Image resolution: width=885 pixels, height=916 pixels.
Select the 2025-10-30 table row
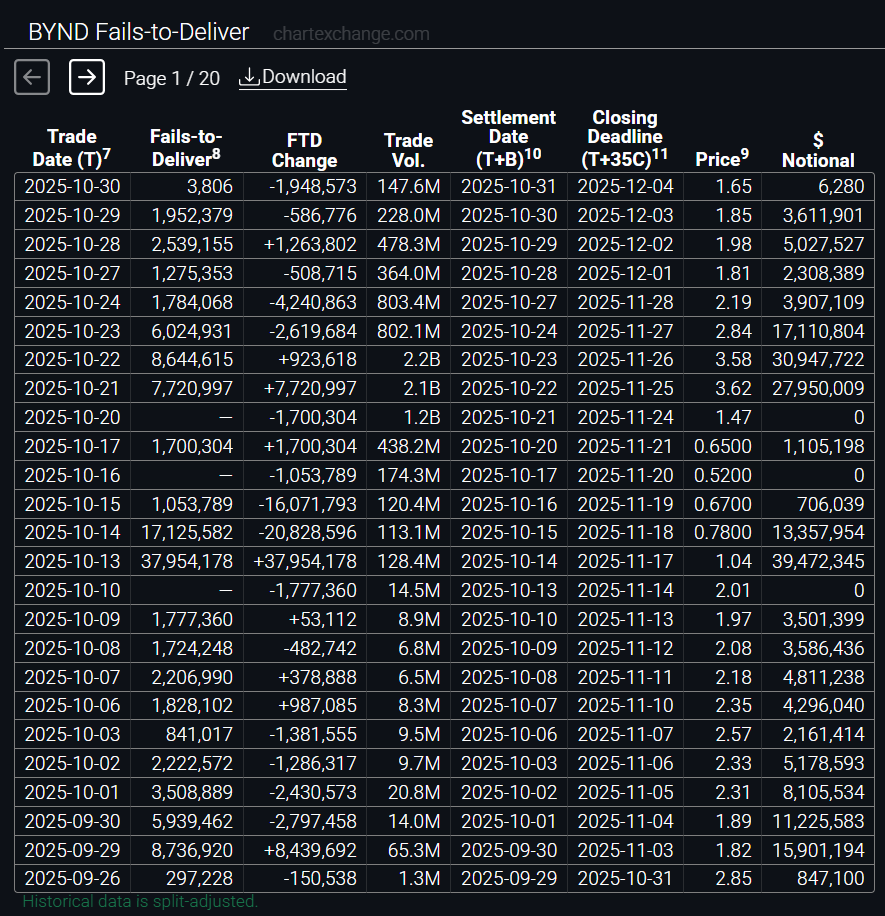coord(440,186)
